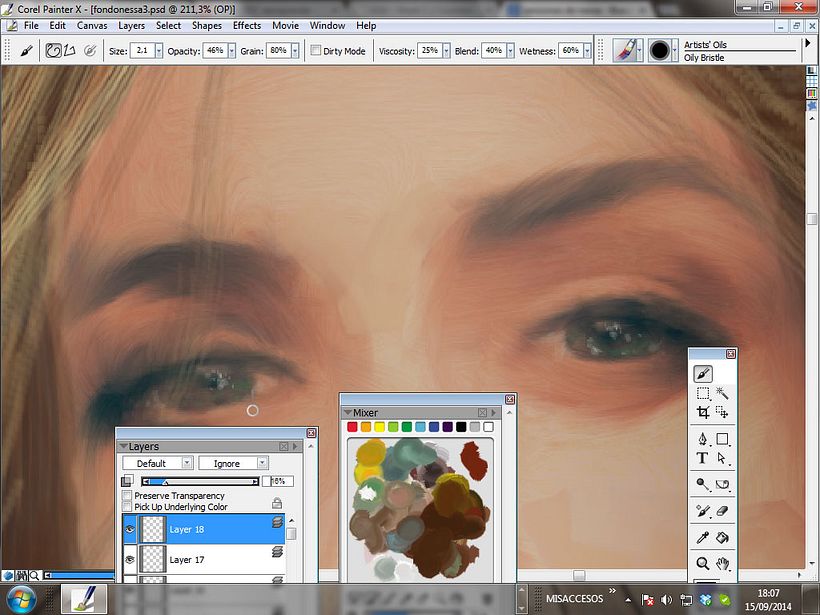The image size is (820, 615).
Task: Pick the Eraser tool
Action: click(722, 511)
